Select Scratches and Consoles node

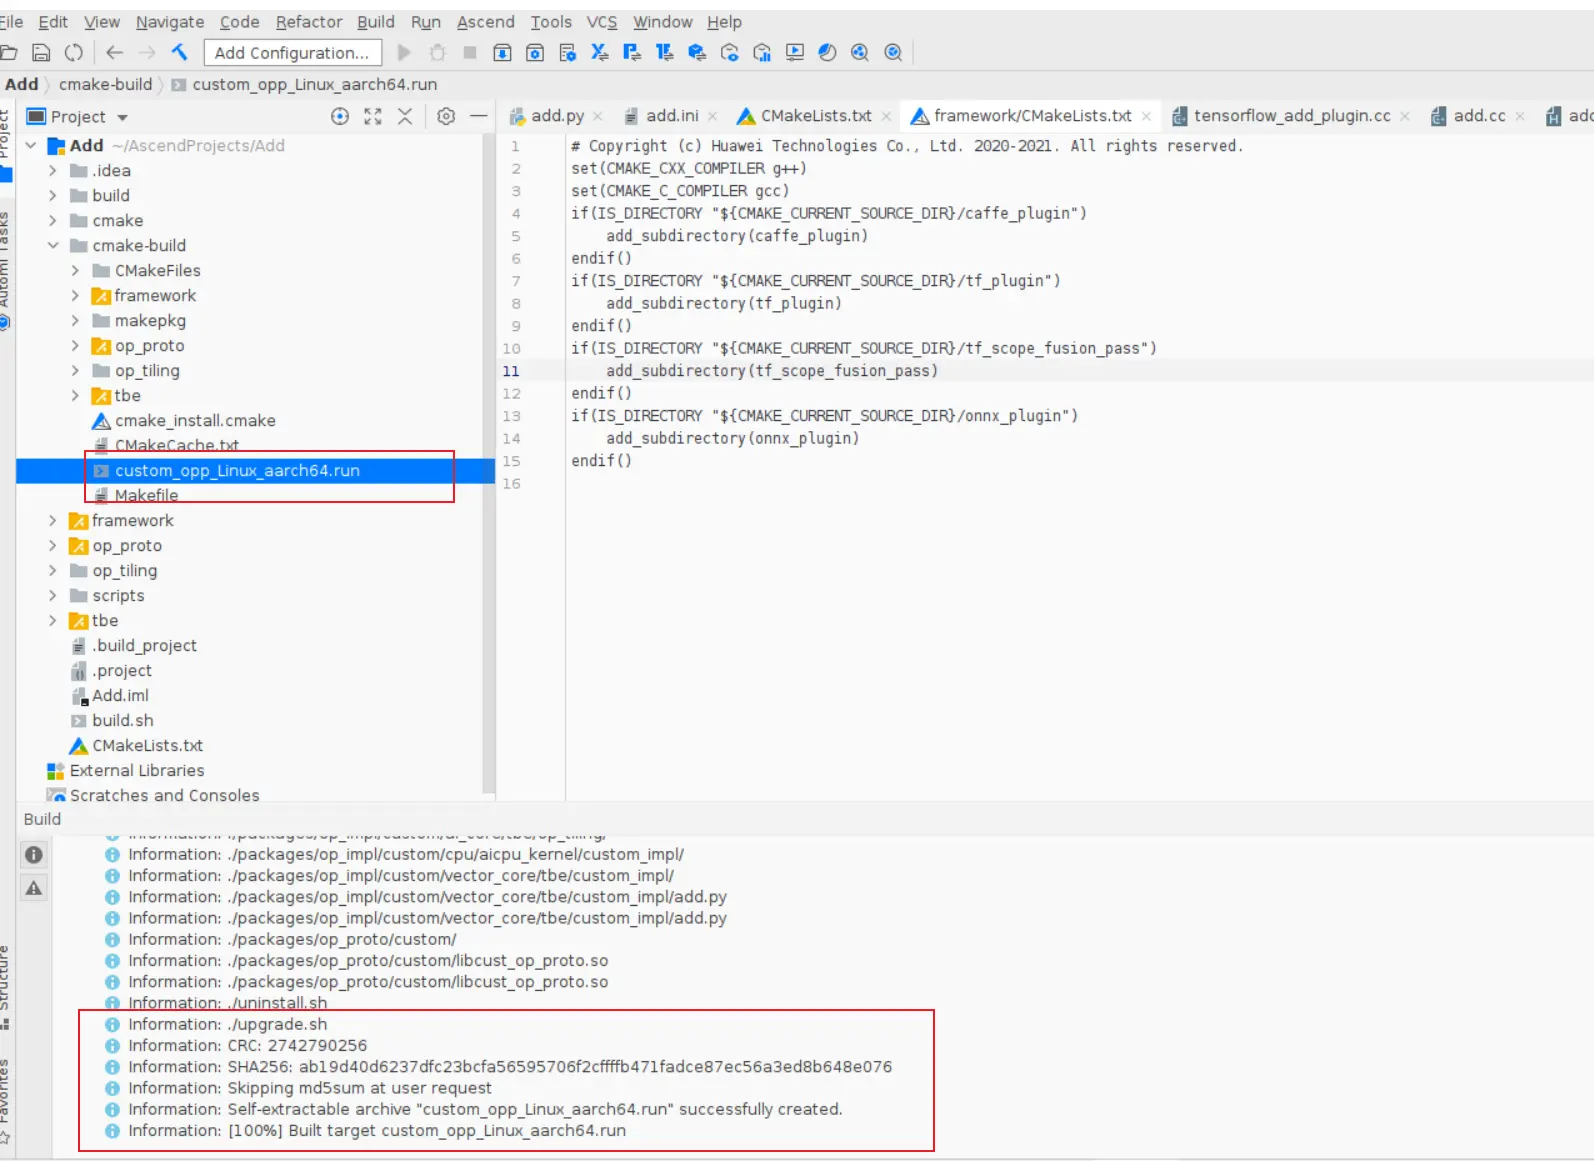[164, 796]
